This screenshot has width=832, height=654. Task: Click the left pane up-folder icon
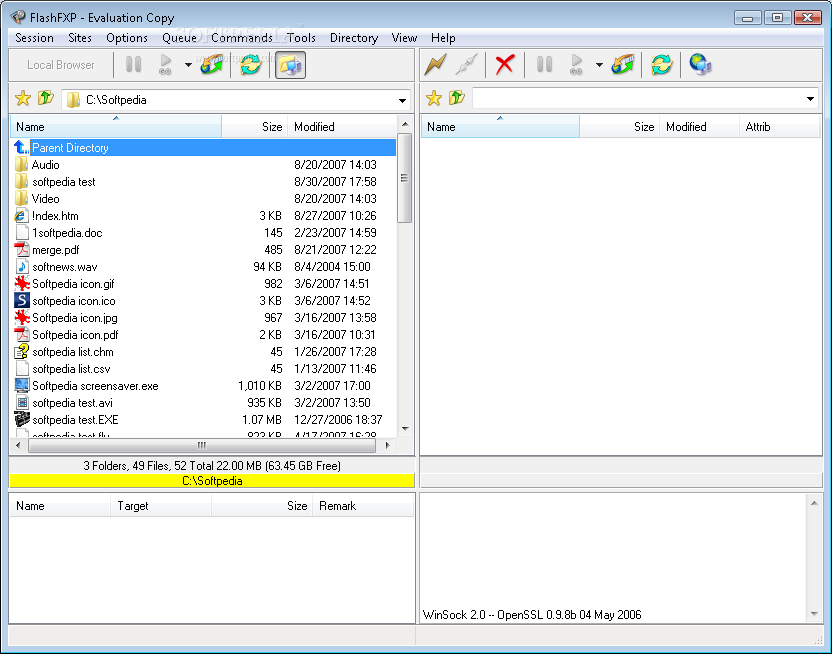(x=46, y=98)
